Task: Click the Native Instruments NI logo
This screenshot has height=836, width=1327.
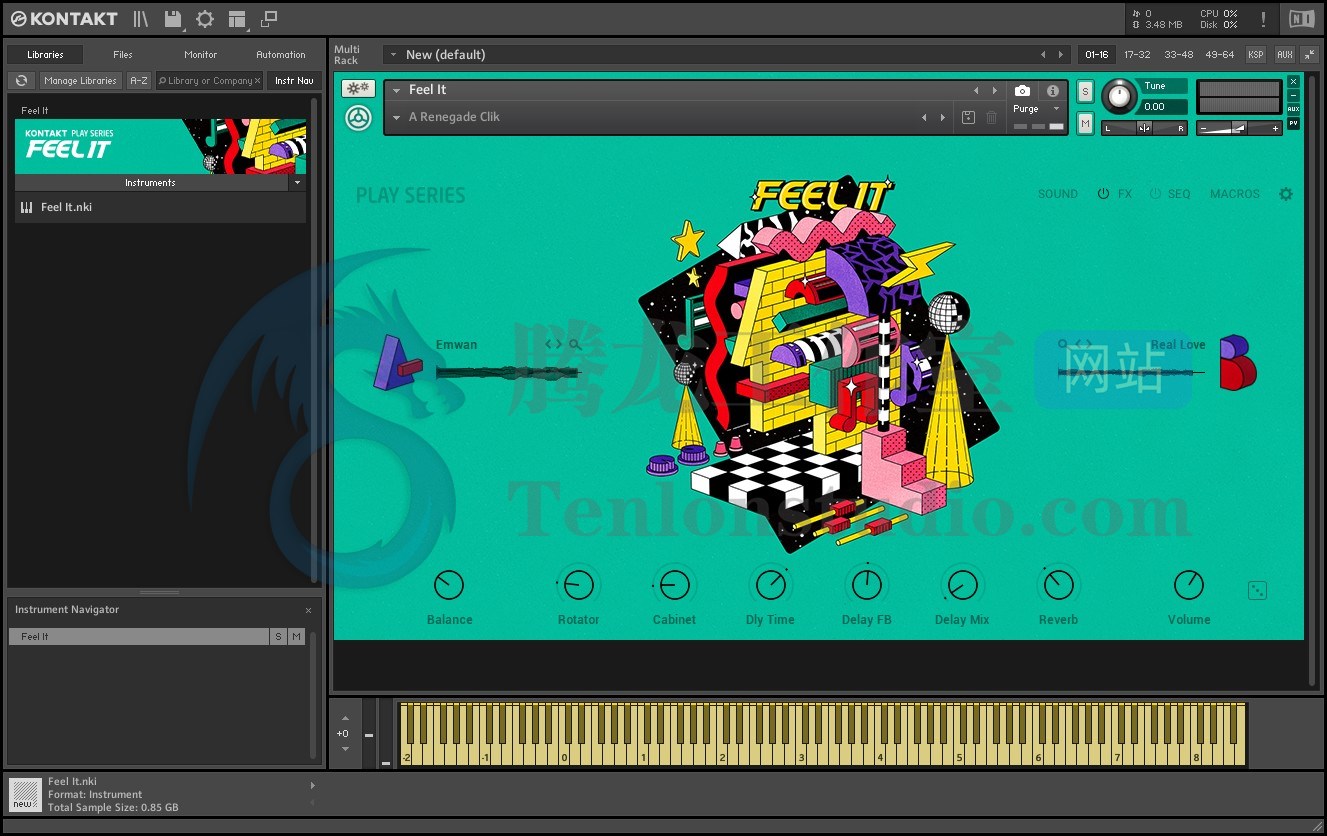Action: (1301, 19)
